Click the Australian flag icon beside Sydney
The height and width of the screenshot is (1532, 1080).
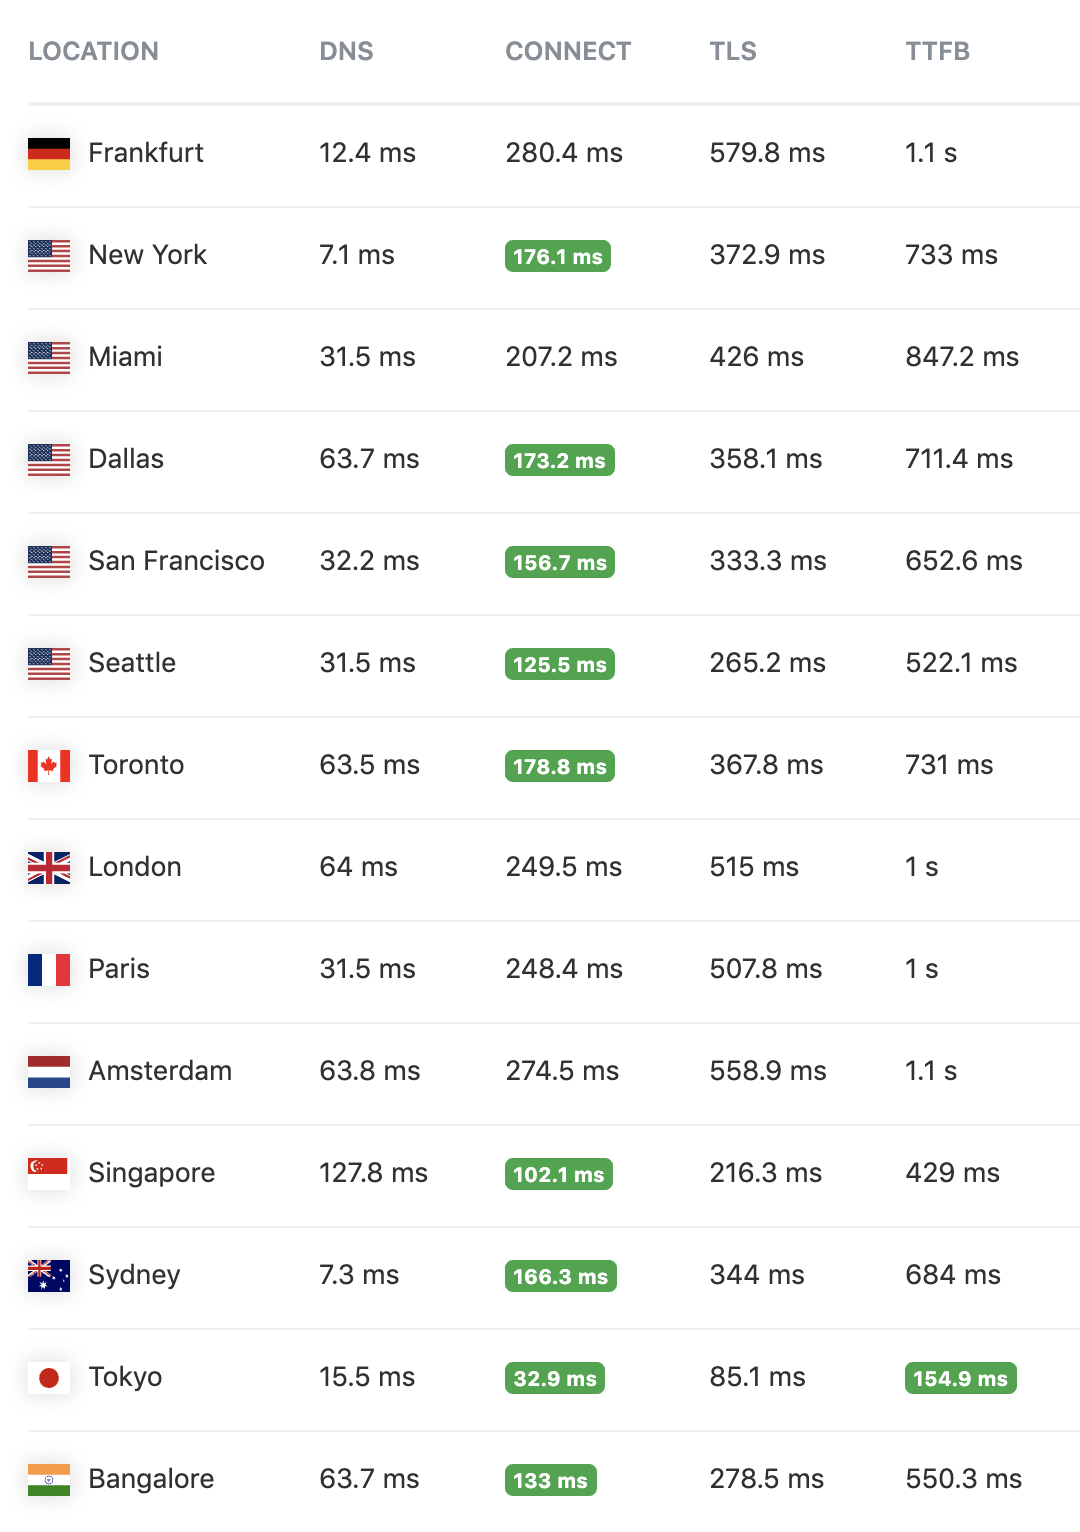[x=49, y=1275]
